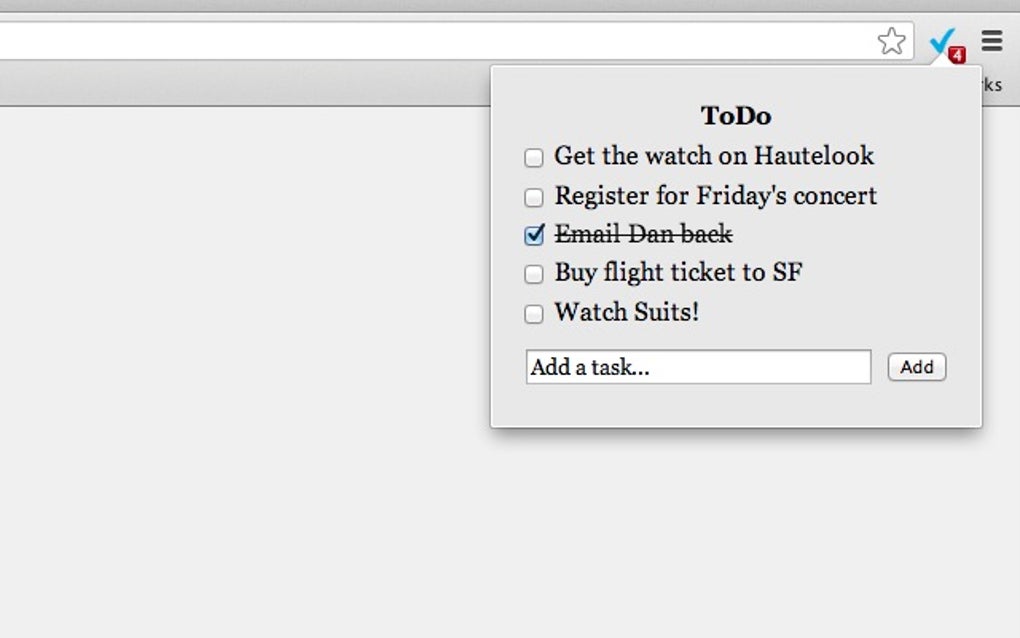
Task: Click the 'Get the watch on Hautelook' label text
Action: coord(714,156)
